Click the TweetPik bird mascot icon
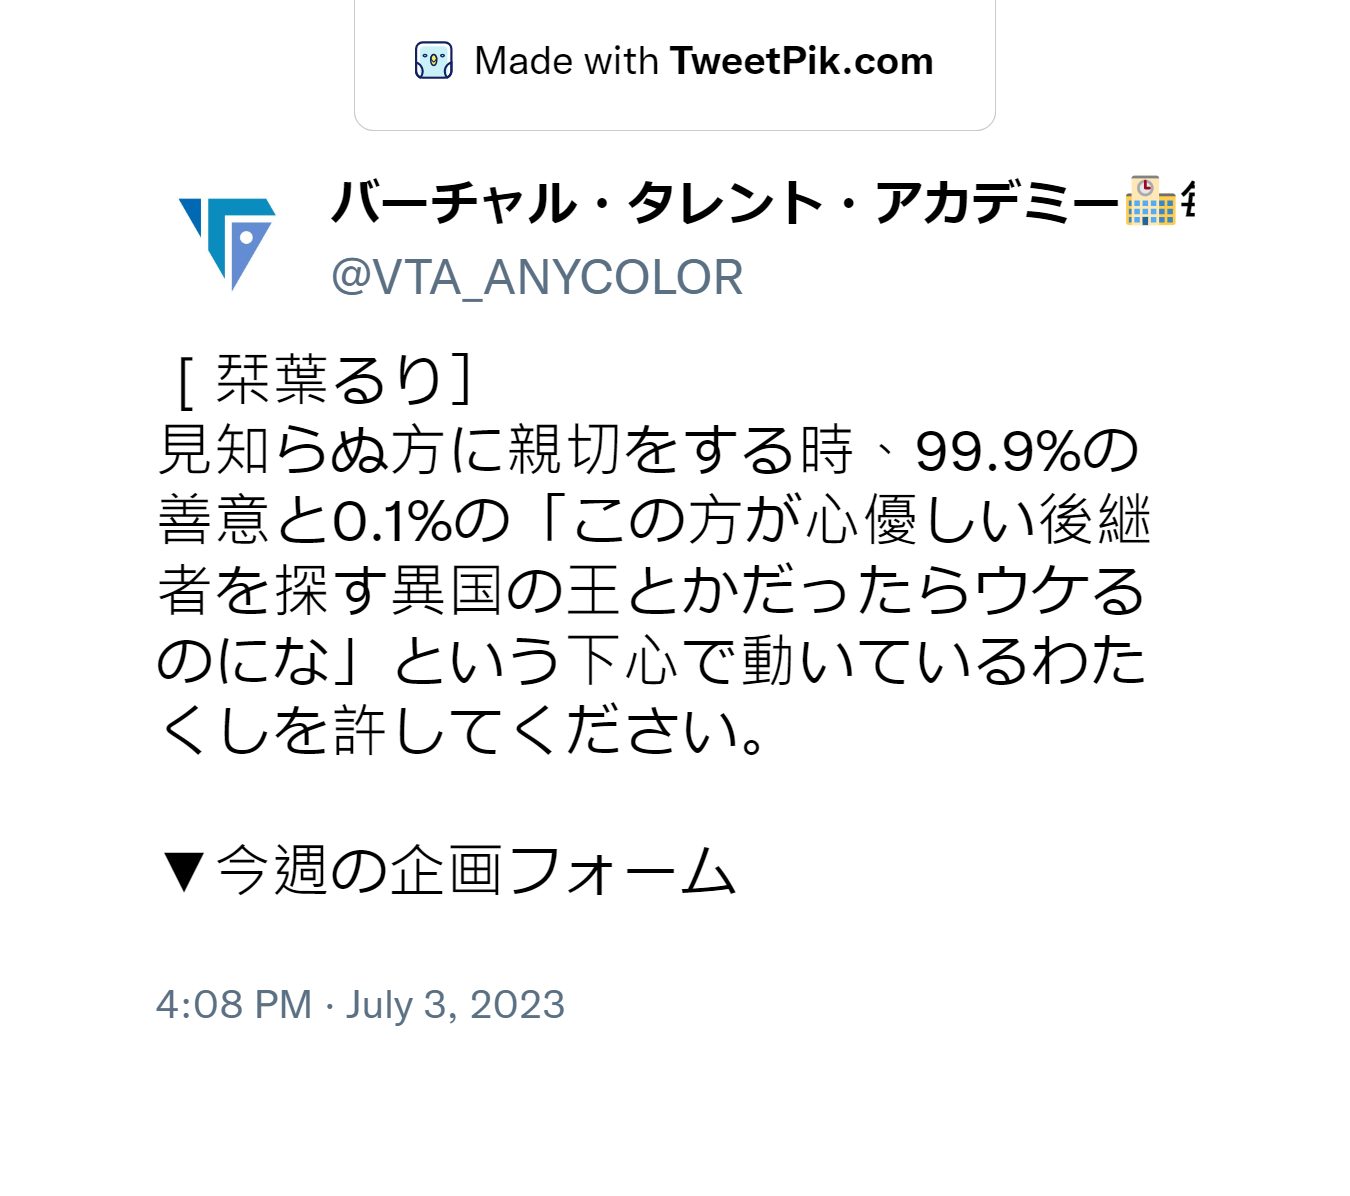The width and height of the screenshot is (1350, 1196). [x=434, y=61]
